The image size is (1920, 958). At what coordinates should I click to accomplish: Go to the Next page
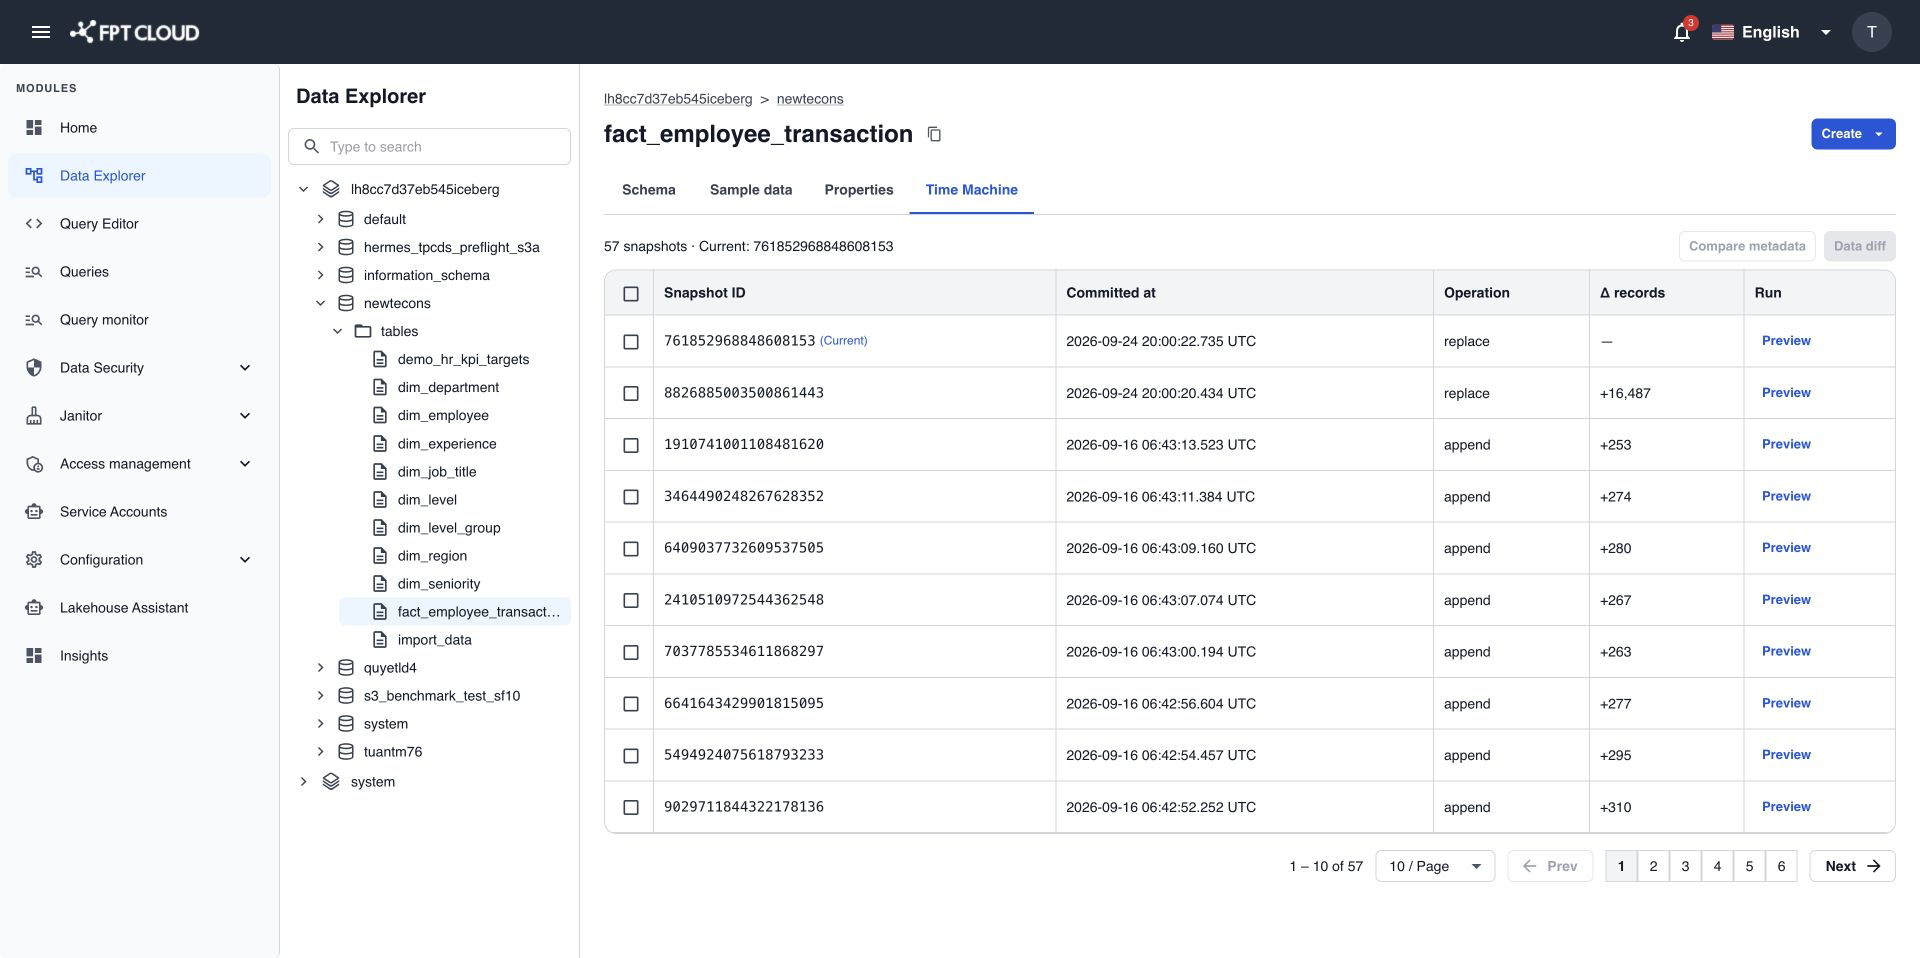pyautogui.click(x=1852, y=866)
